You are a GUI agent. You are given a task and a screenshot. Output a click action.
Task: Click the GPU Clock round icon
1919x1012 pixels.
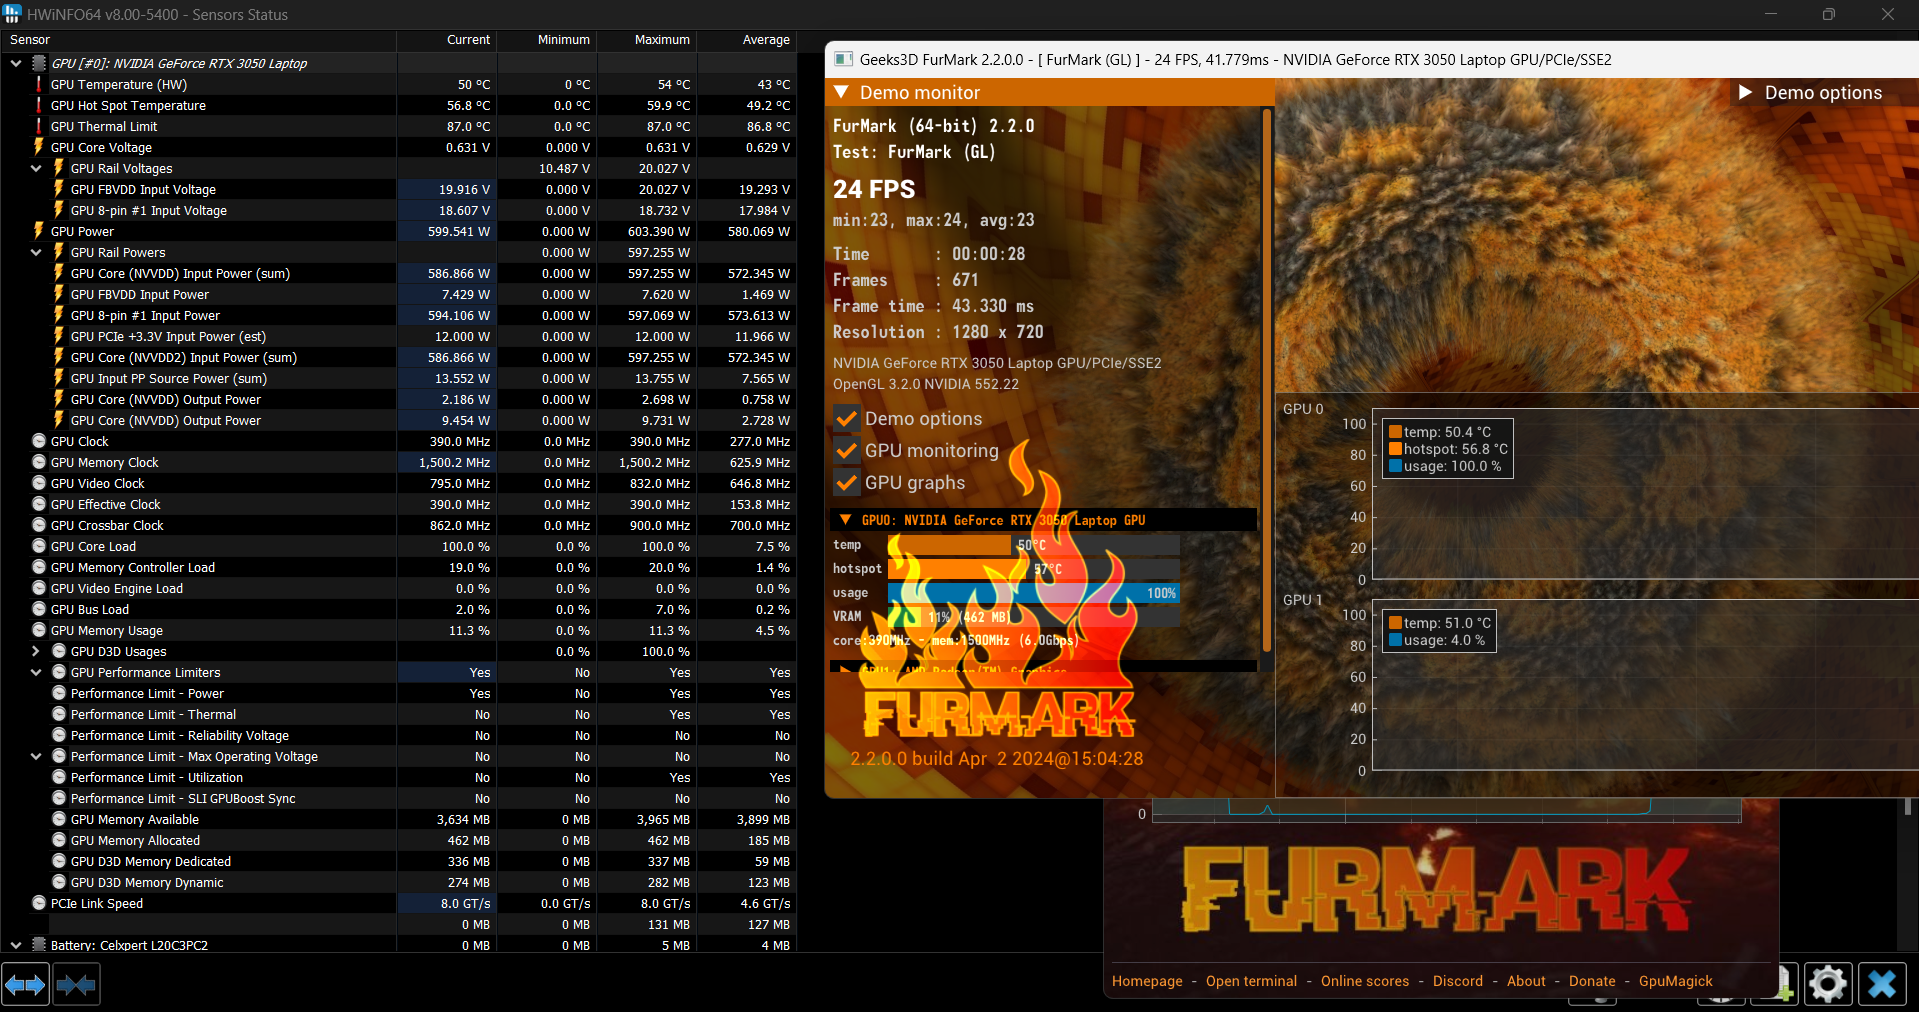pos(39,441)
